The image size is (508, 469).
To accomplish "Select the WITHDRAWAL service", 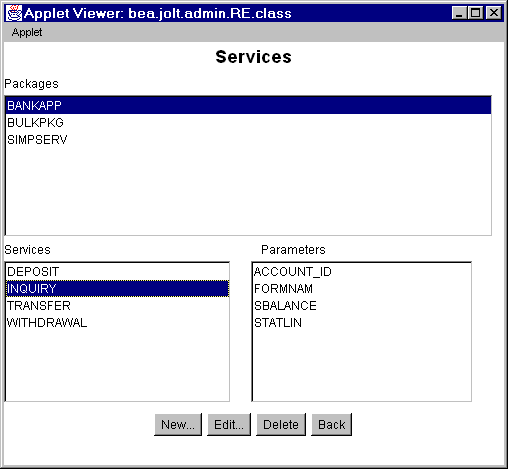I will point(117,322).
